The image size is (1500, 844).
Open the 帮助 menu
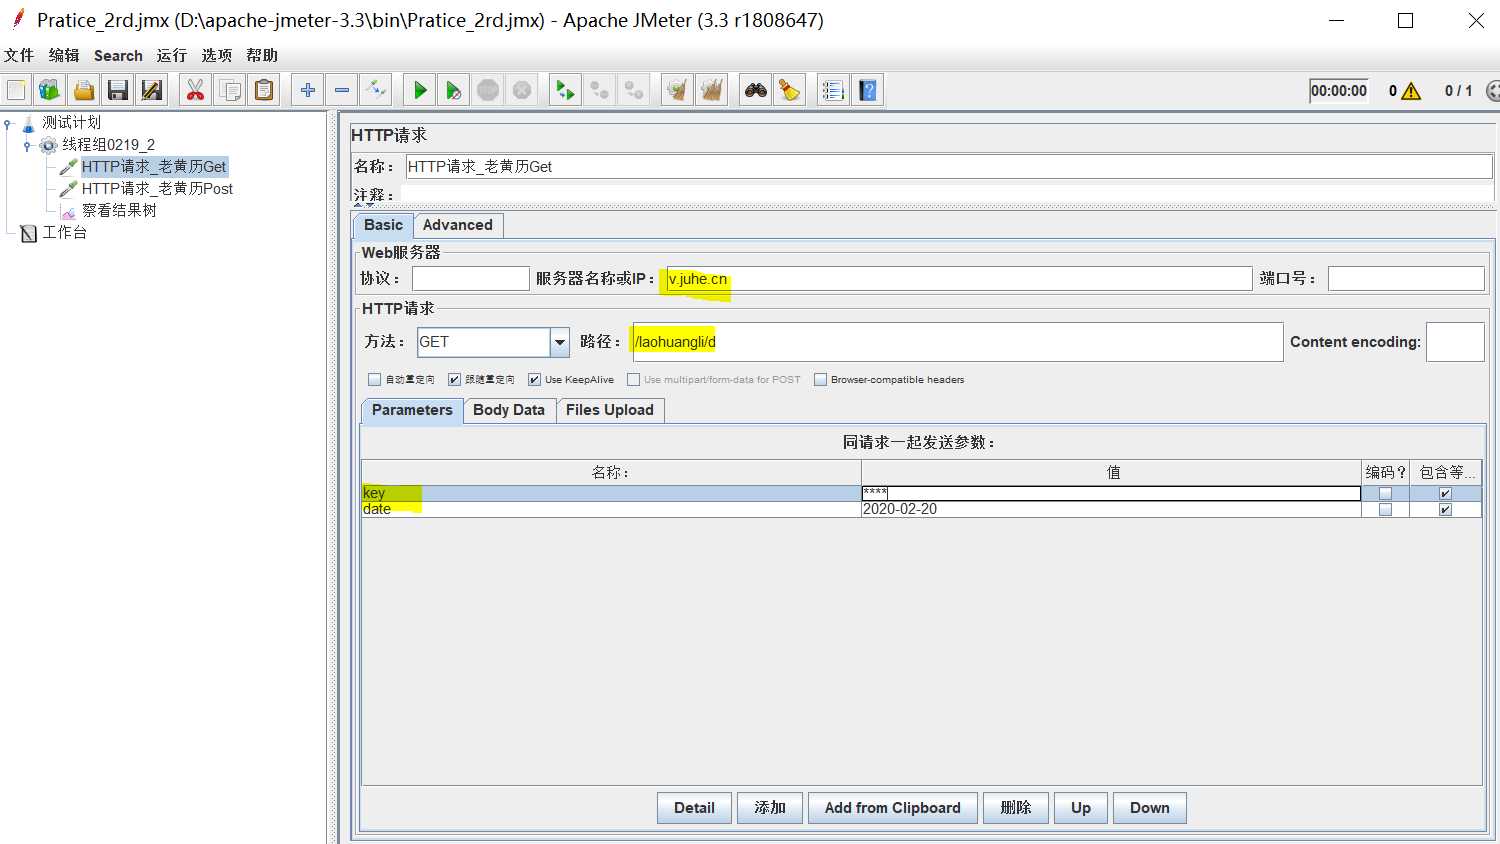(262, 55)
